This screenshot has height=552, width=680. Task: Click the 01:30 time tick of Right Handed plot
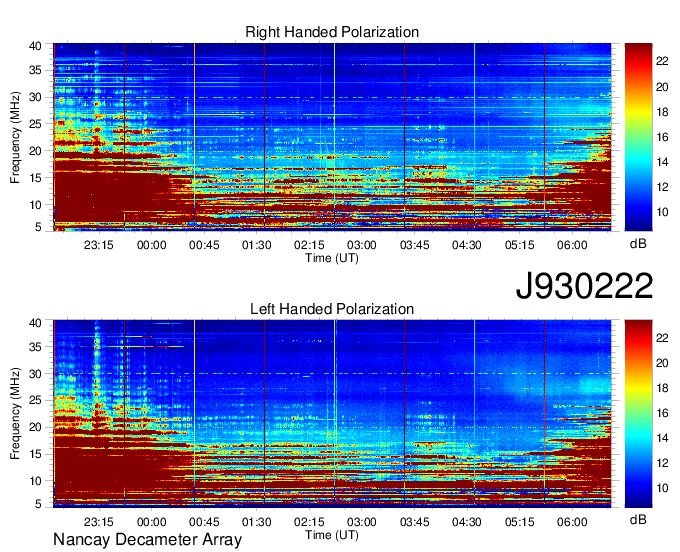click(257, 245)
